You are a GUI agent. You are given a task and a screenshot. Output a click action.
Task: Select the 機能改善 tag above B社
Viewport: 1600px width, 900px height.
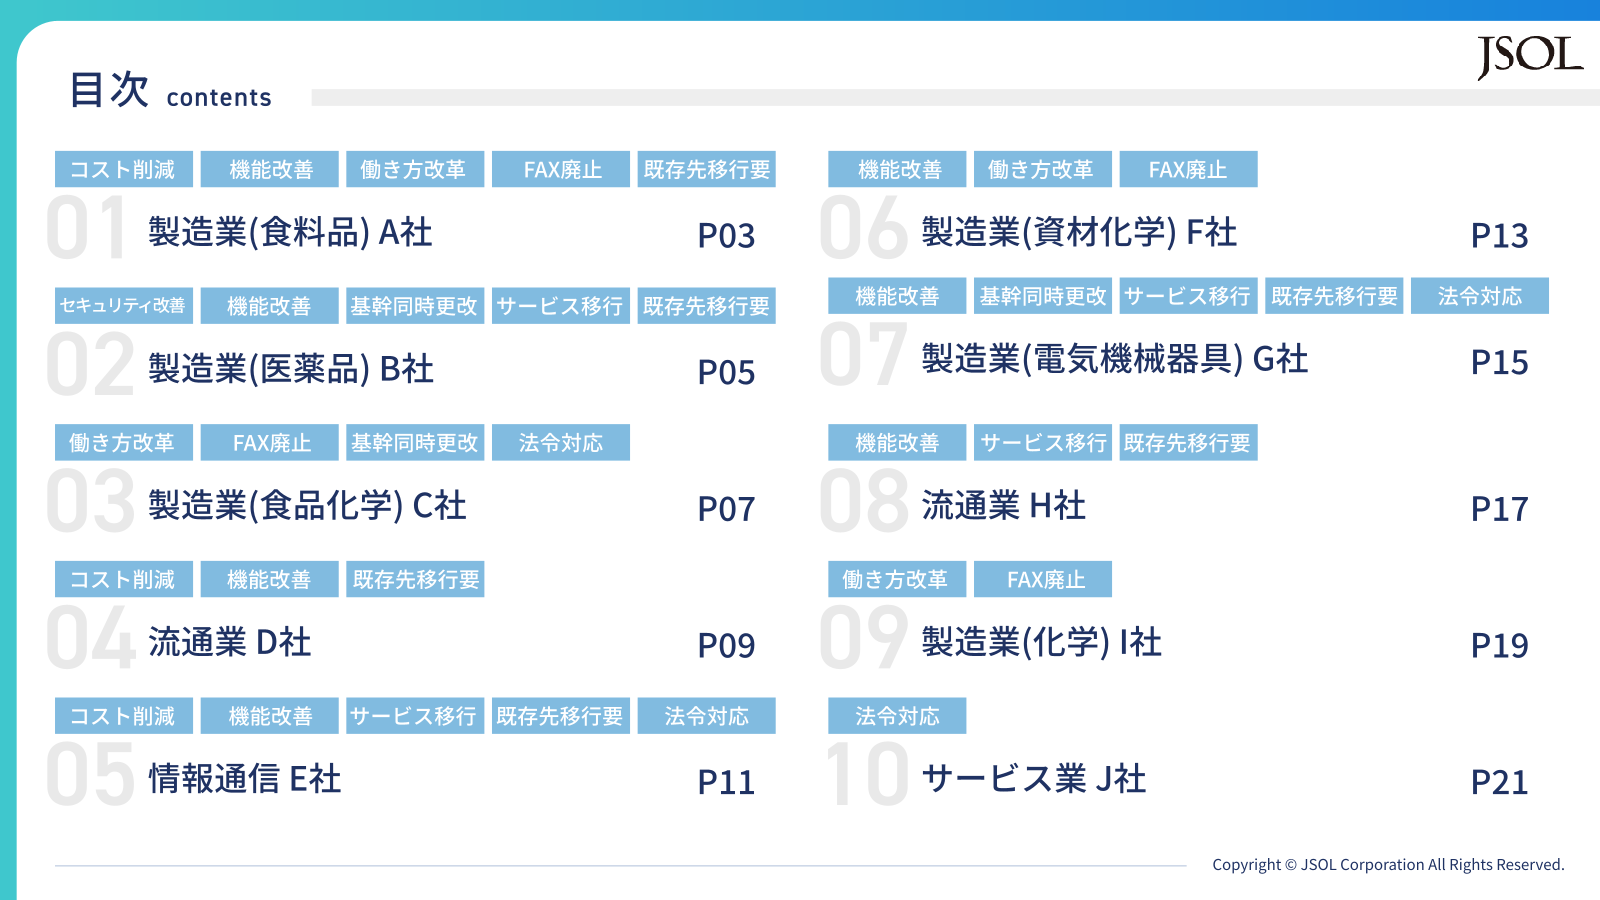click(x=270, y=305)
